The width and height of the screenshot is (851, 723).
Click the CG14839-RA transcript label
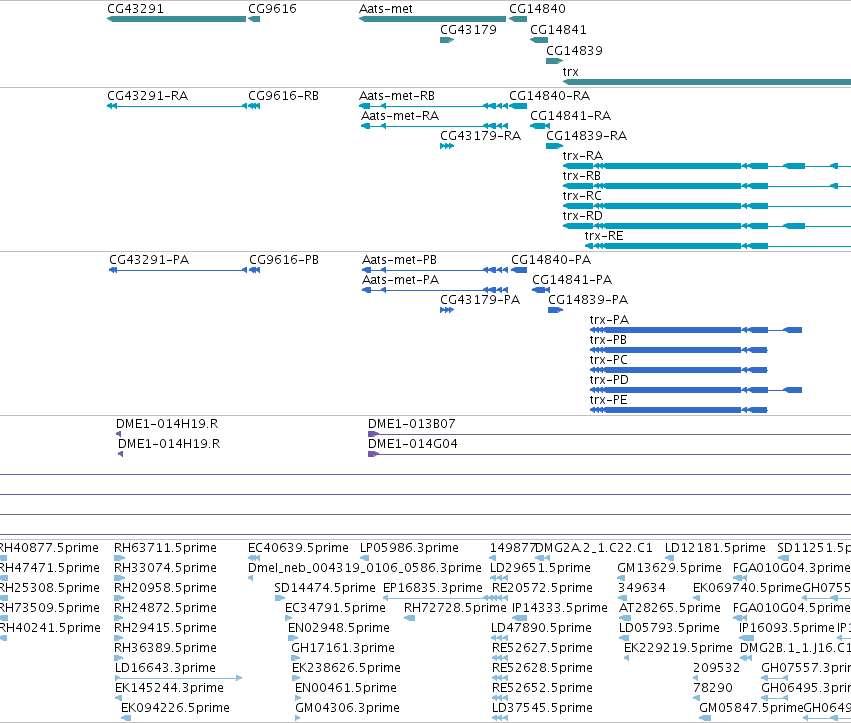586,136
